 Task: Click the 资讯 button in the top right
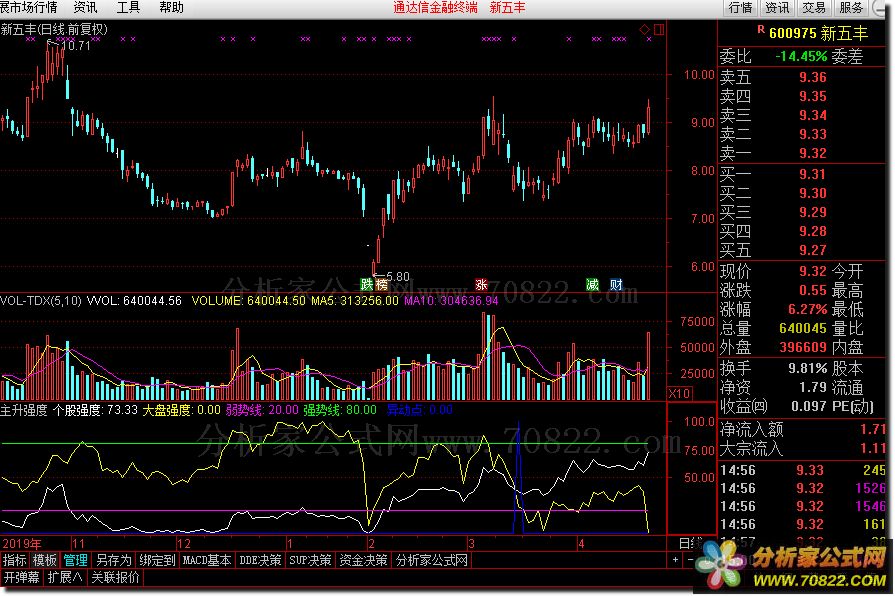pos(777,7)
